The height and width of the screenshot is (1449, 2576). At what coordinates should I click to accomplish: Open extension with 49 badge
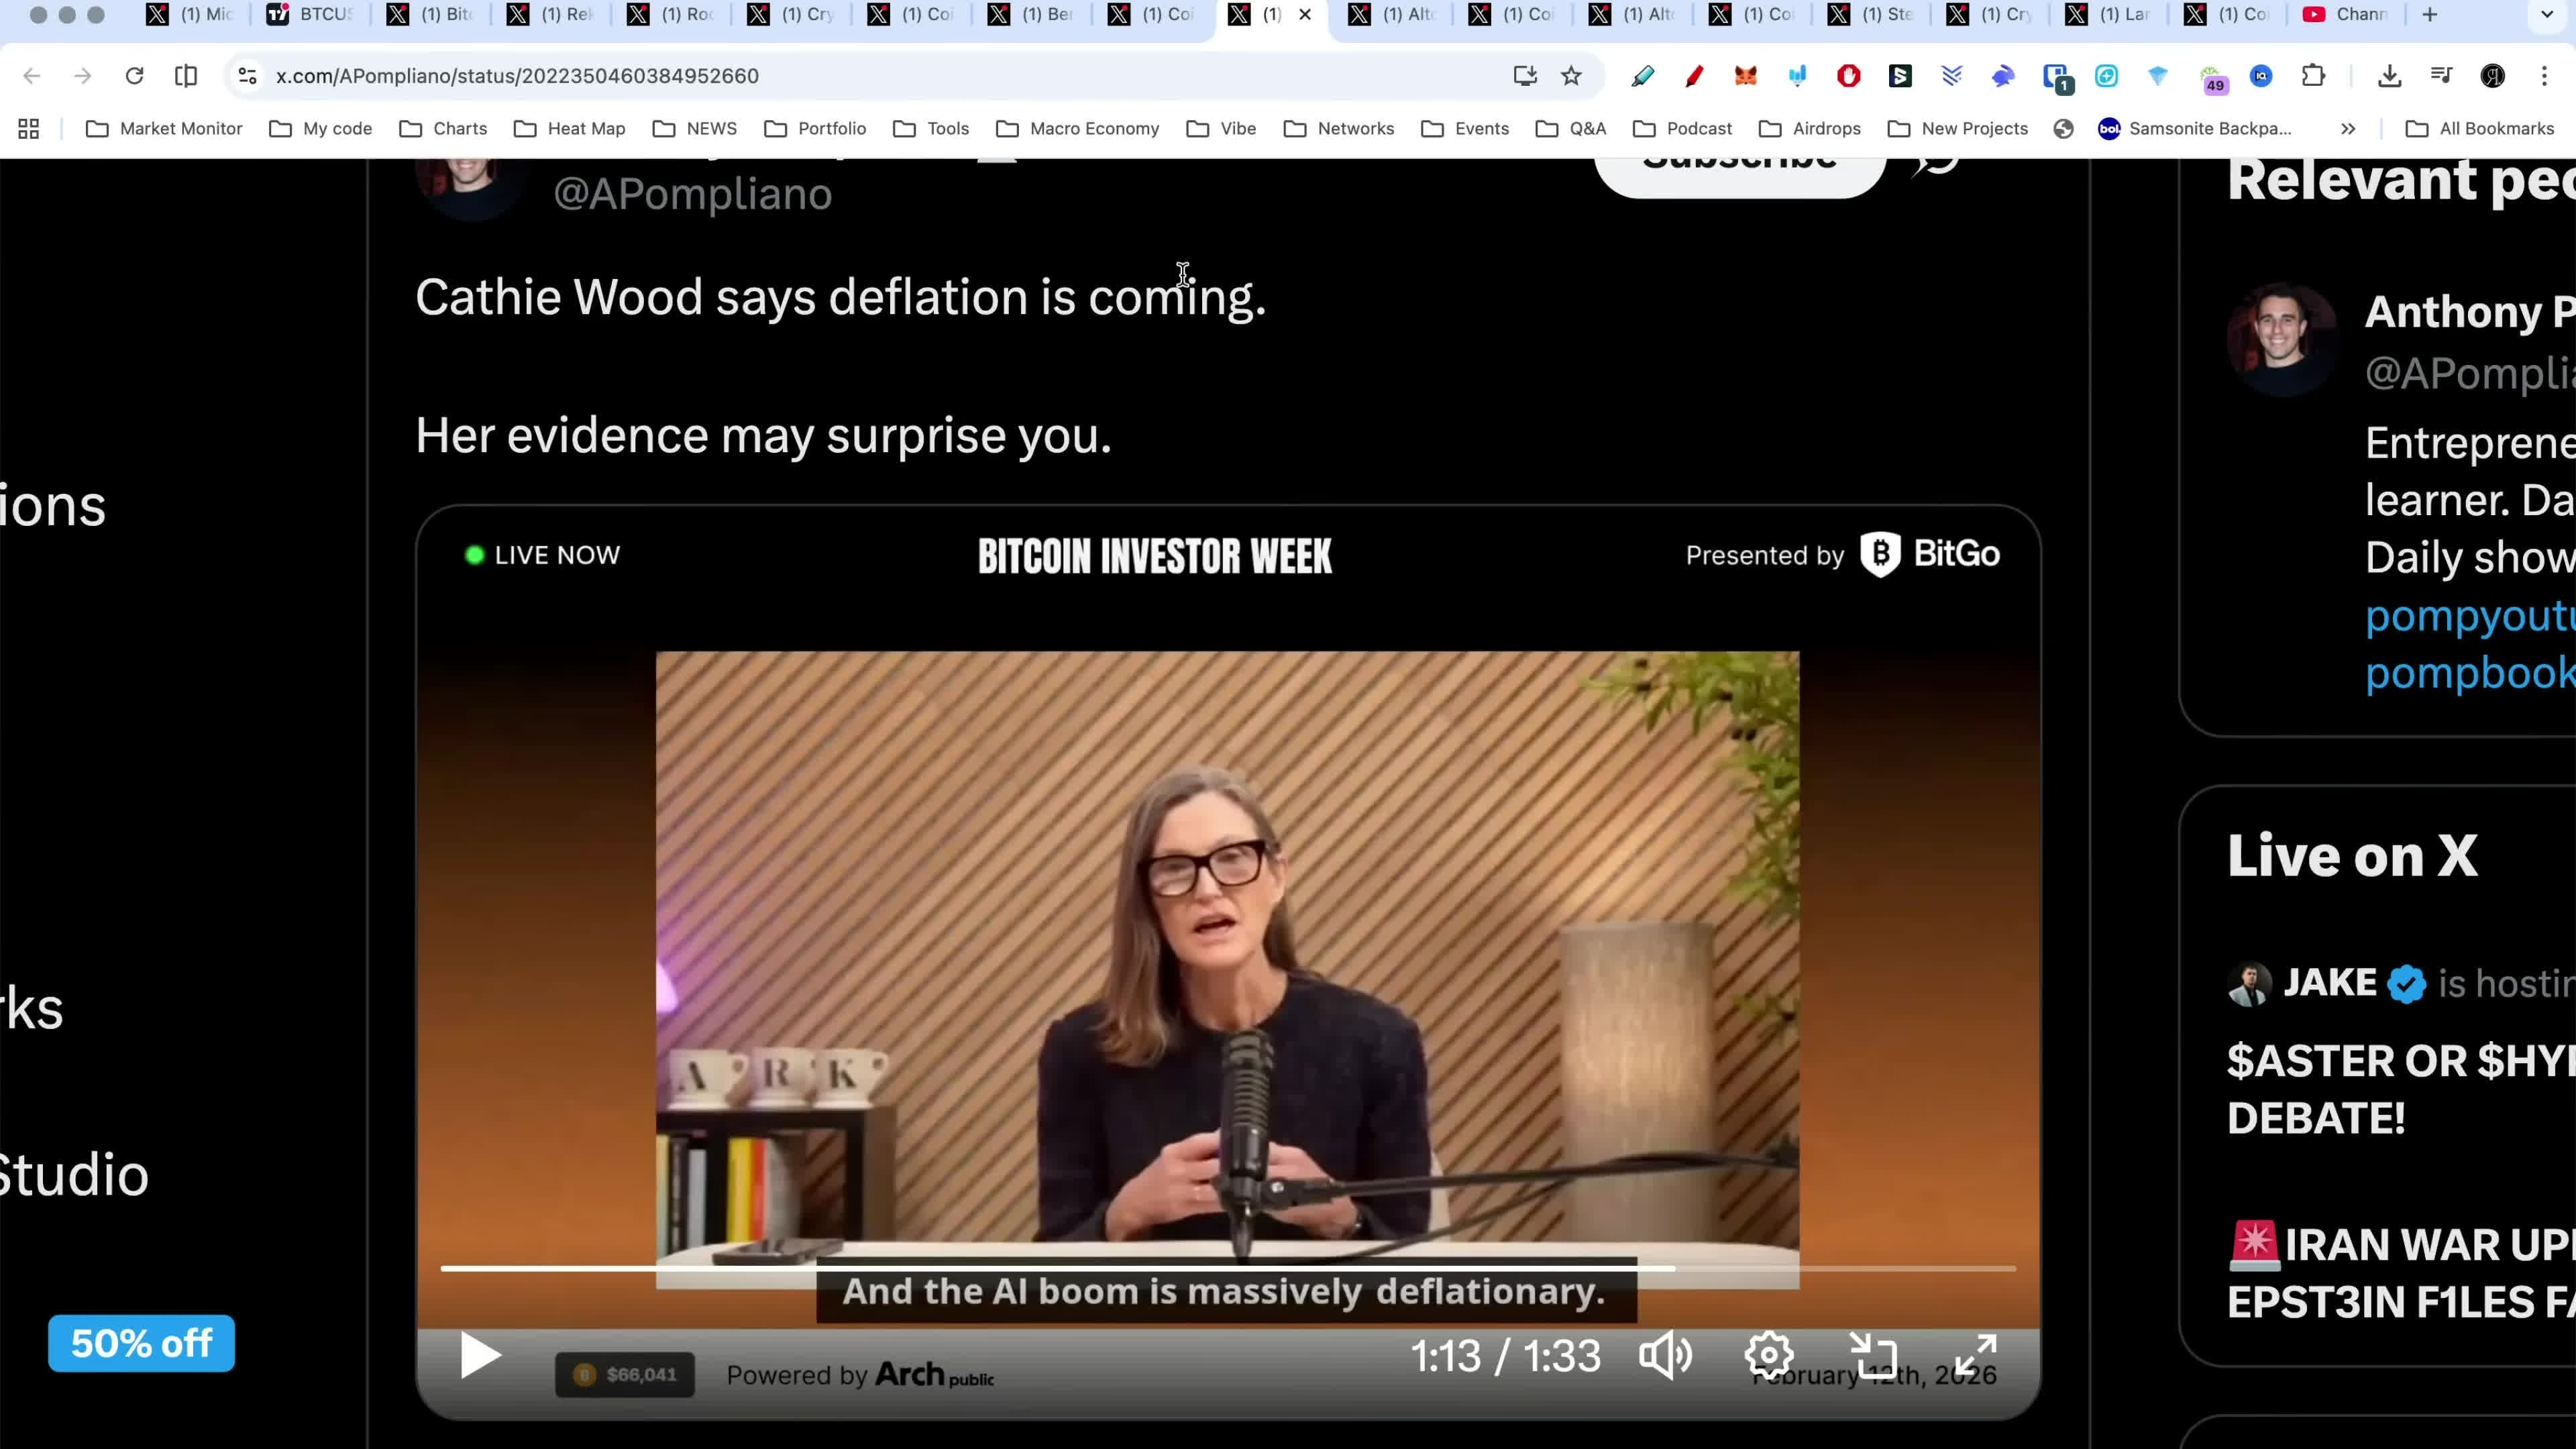tap(2213, 79)
